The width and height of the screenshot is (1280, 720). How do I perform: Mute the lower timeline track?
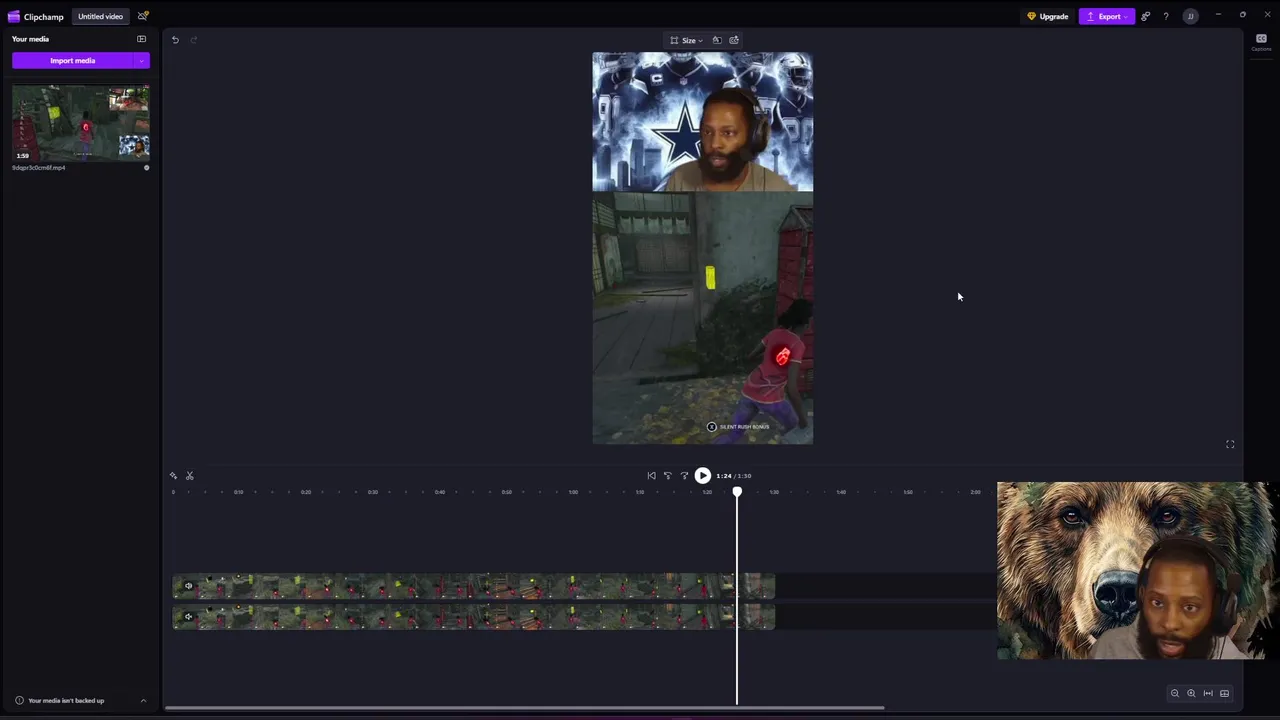188,617
